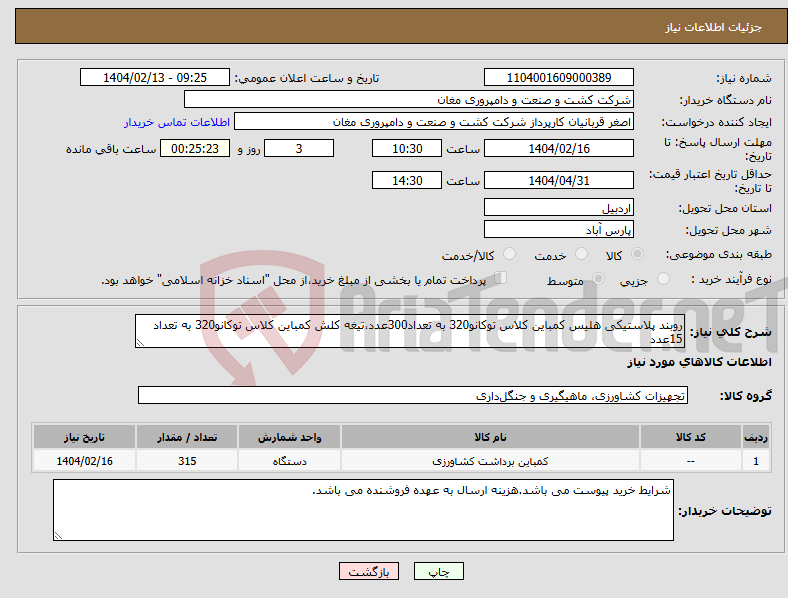
Task: Click the item code cell showing --
Action: (691, 461)
